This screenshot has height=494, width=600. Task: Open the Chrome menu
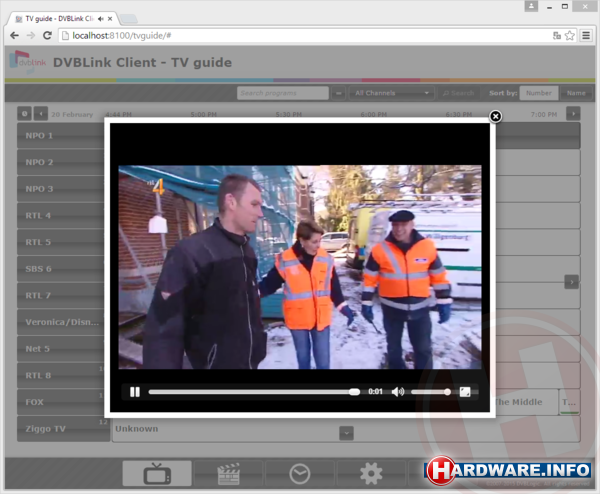586,36
